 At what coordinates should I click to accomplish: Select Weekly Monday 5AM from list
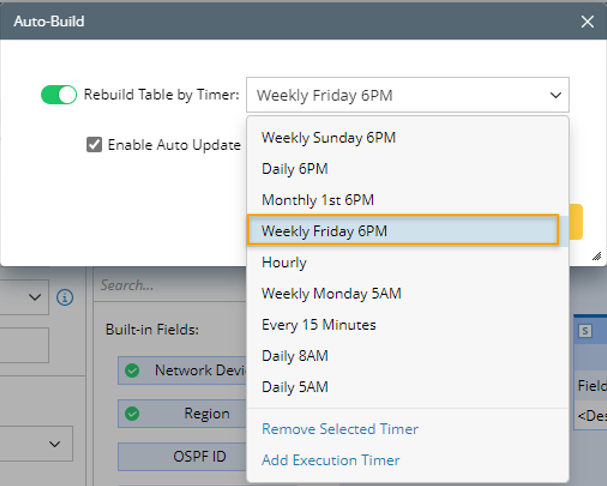click(331, 293)
